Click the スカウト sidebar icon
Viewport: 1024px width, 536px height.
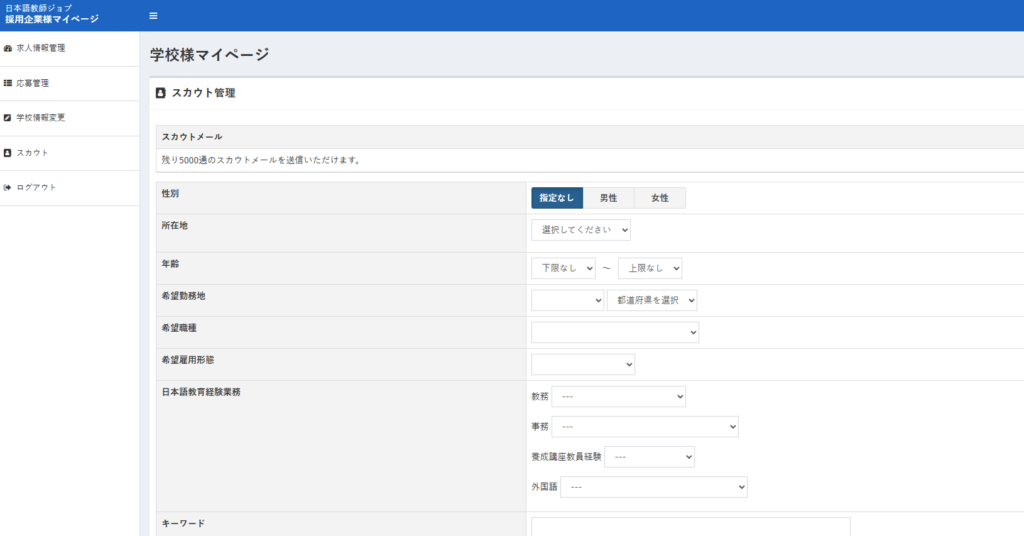tap(8, 153)
